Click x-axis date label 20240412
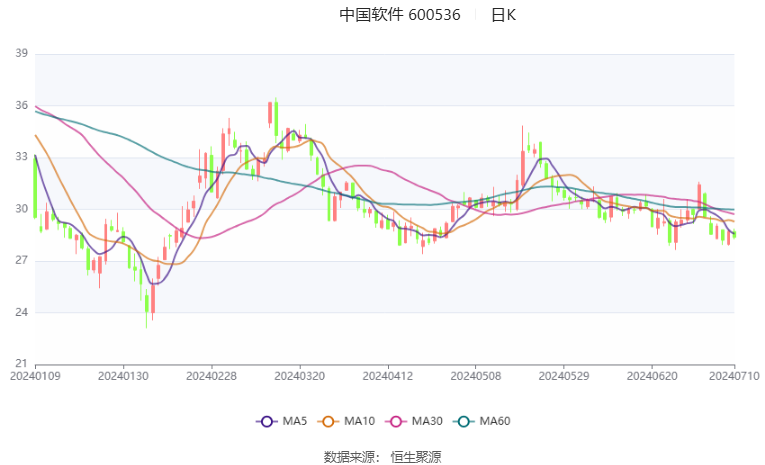Image resolution: width=765 pixels, height=465 pixels. pos(387,376)
